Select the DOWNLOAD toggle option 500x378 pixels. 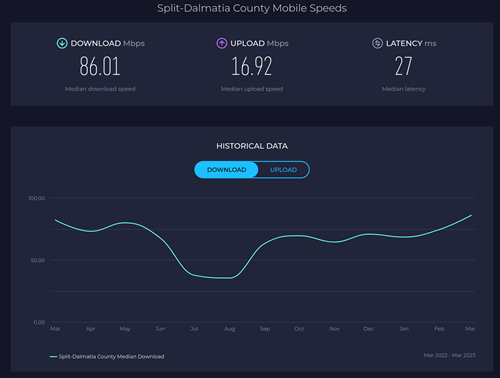pos(226,170)
